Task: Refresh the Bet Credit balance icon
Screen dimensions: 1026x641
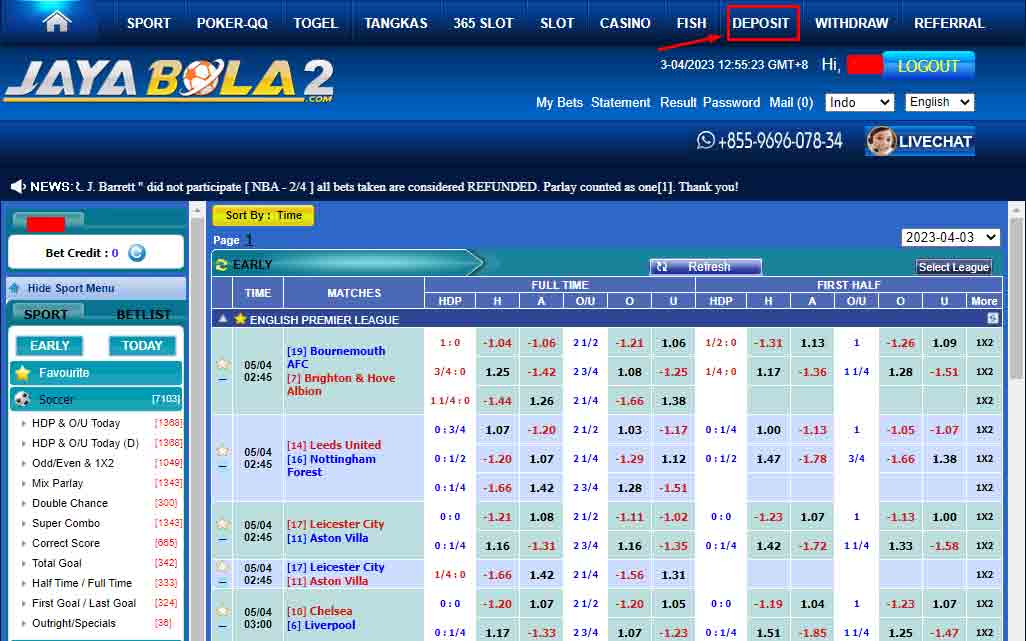Action: pyautogui.click(x=137, y=253)
